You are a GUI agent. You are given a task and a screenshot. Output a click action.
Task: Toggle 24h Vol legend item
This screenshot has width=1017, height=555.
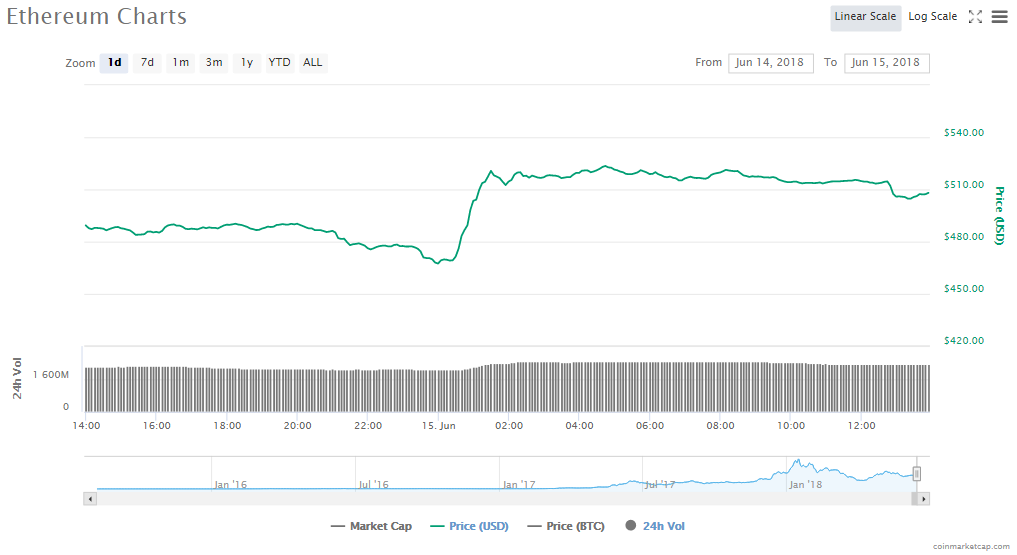(655, 526)
